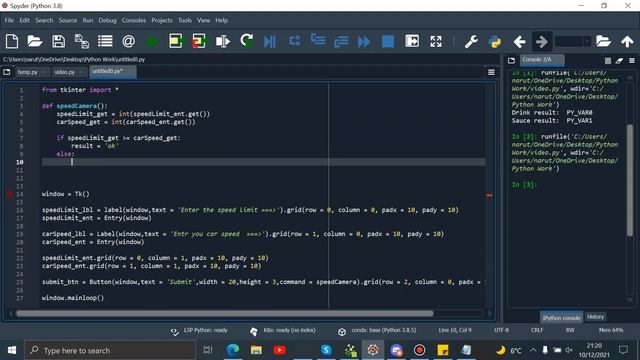This screenshot has height=360, width=640.
Task: Start debugging the file icon
Action: point(270,41)
